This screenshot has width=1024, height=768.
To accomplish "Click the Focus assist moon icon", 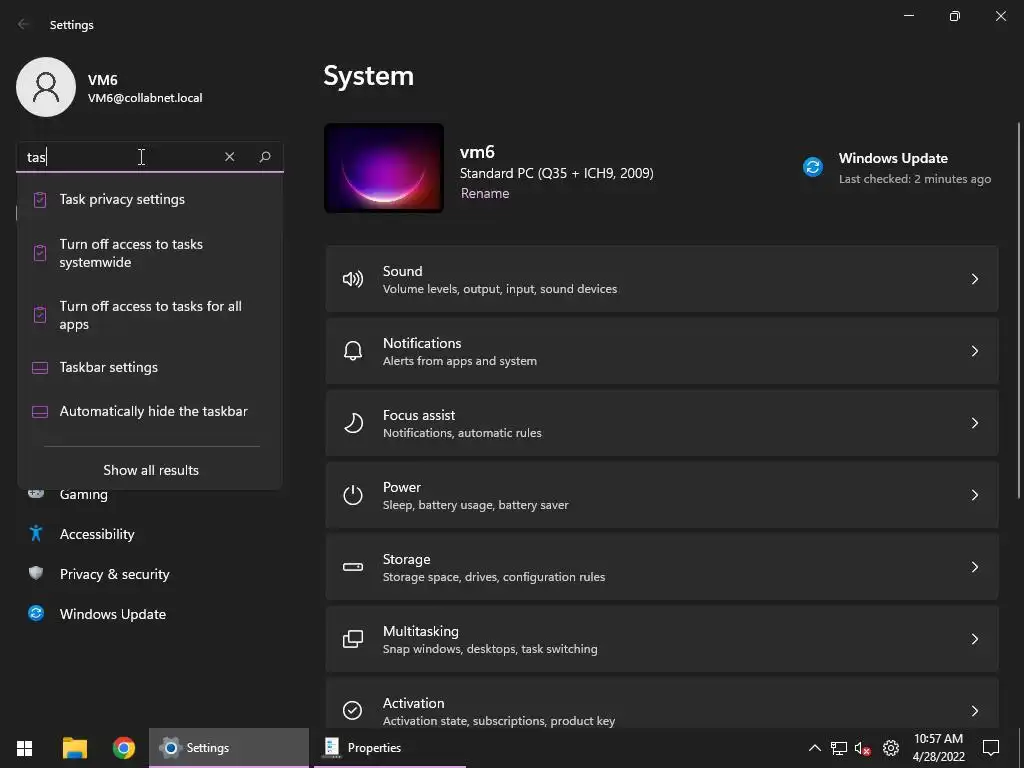I will pos(353,423).
